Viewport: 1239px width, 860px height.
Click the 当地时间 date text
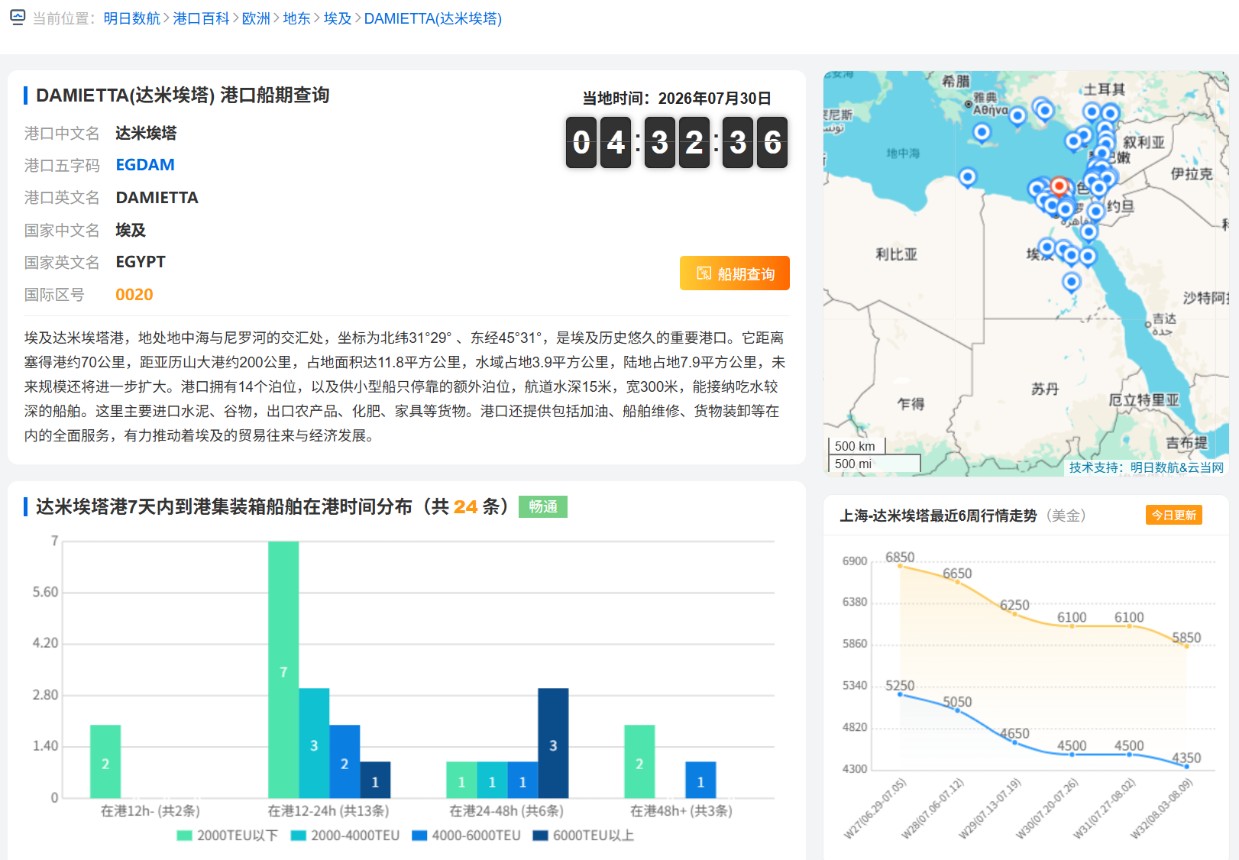point(677,98)
